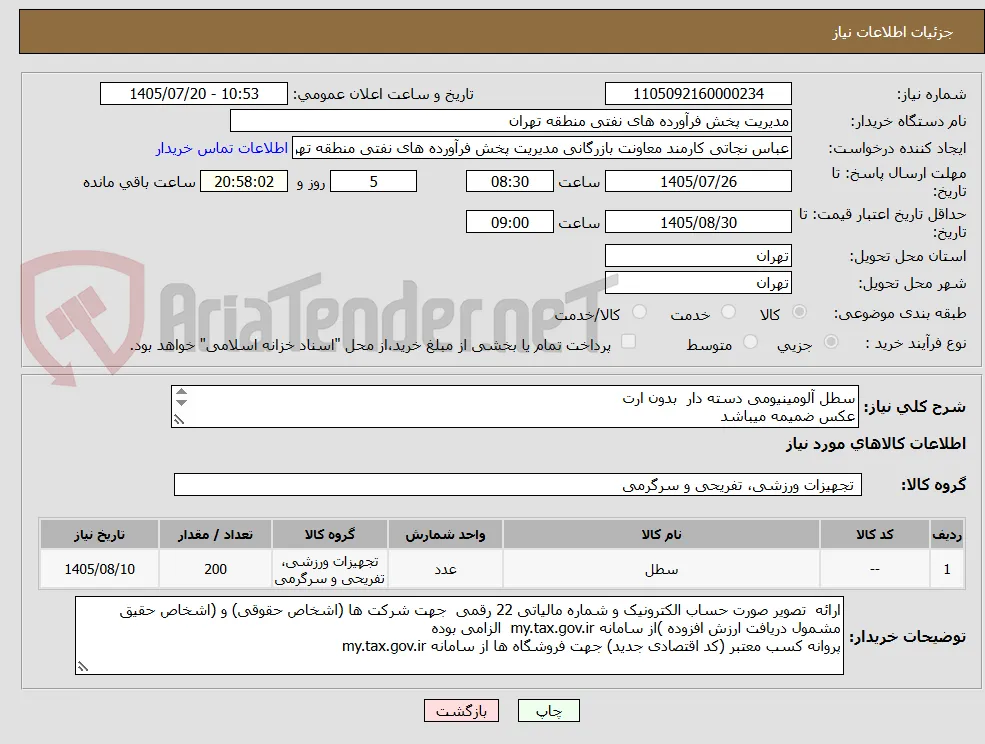
Task: Click the validity time field 09:00
Action: 509,222
